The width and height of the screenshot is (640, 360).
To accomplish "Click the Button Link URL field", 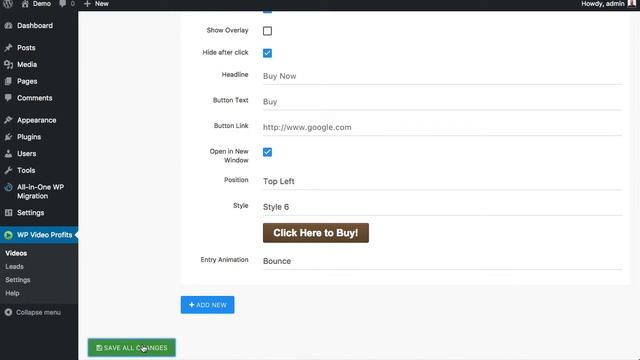I will (442, 127).
